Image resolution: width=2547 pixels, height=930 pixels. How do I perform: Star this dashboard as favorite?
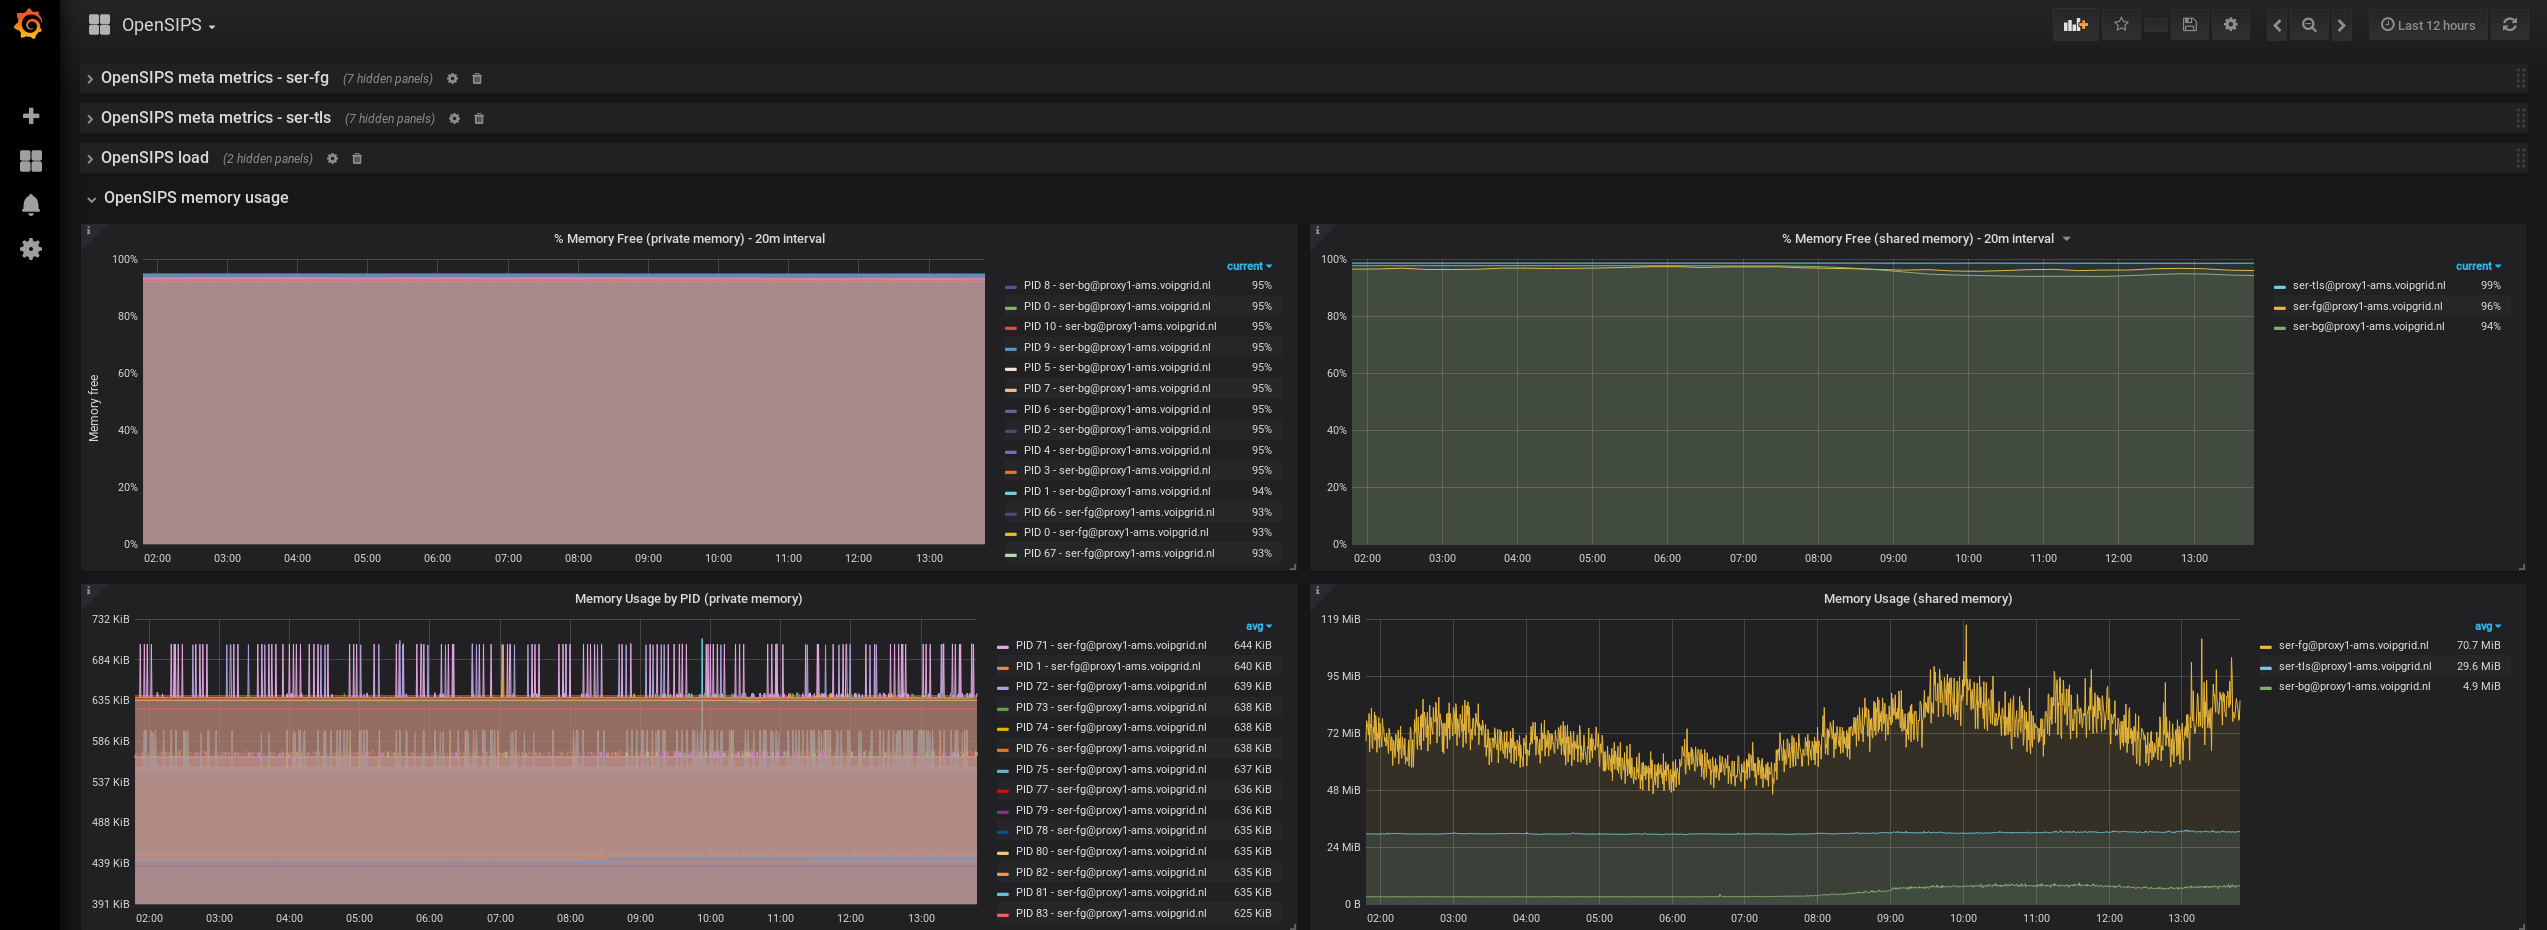coord(2121,25)
